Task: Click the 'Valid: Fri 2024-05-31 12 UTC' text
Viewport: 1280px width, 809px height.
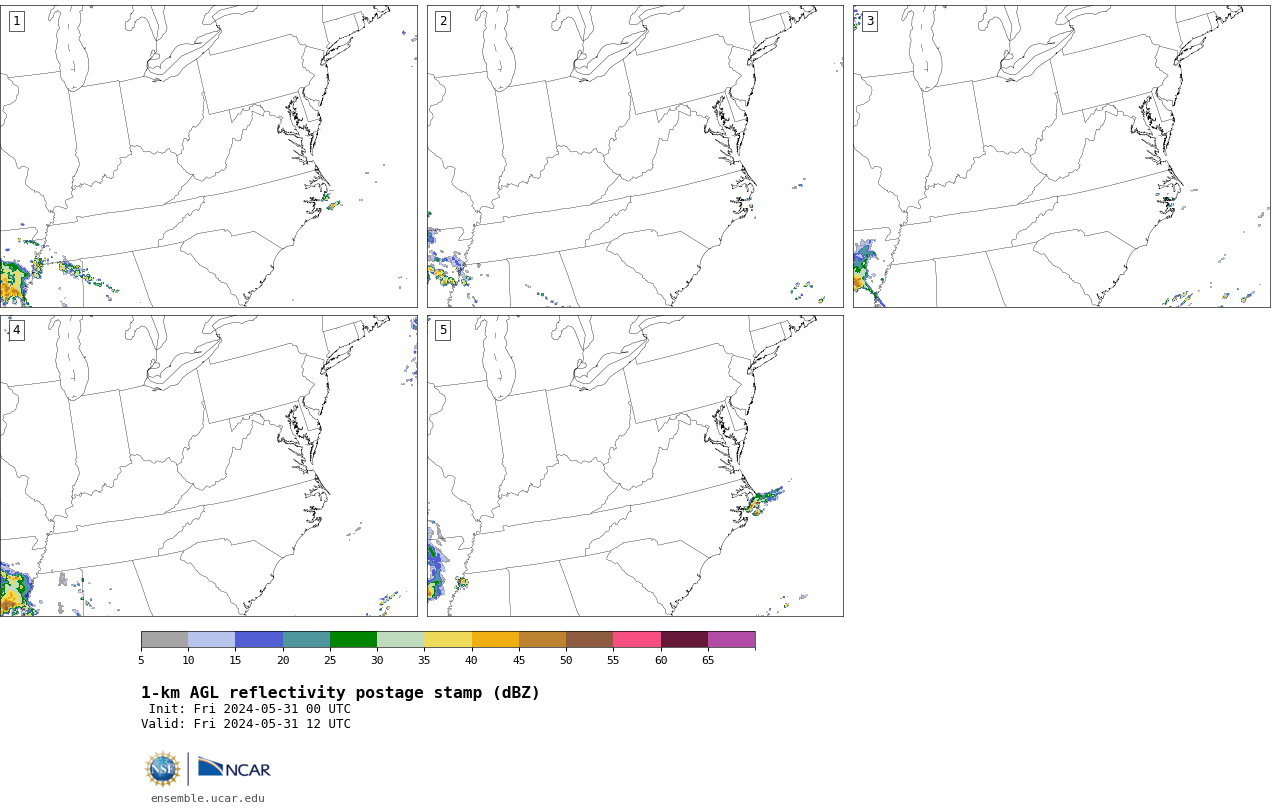Action: tap(246, 724)
